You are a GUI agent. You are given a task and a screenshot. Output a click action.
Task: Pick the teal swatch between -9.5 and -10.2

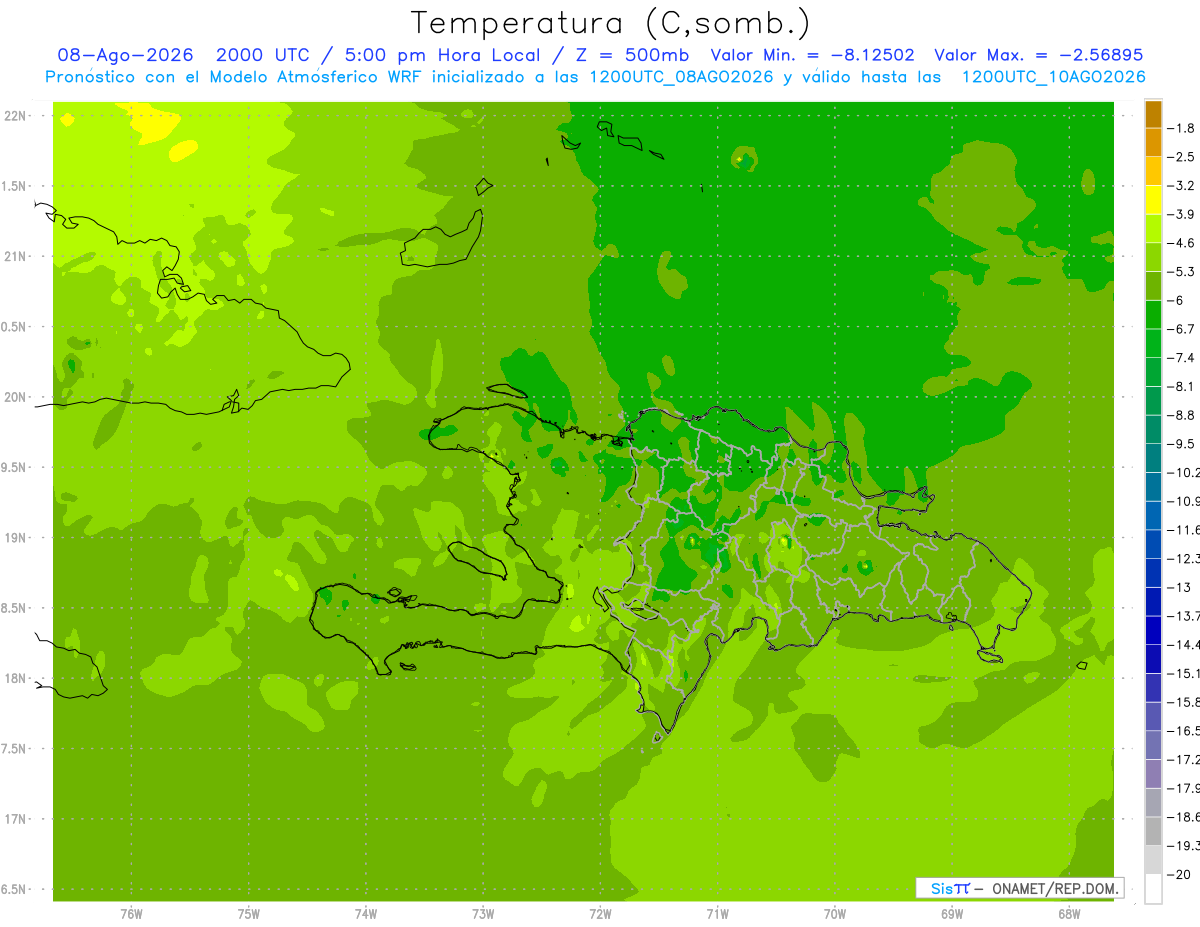1153,458
